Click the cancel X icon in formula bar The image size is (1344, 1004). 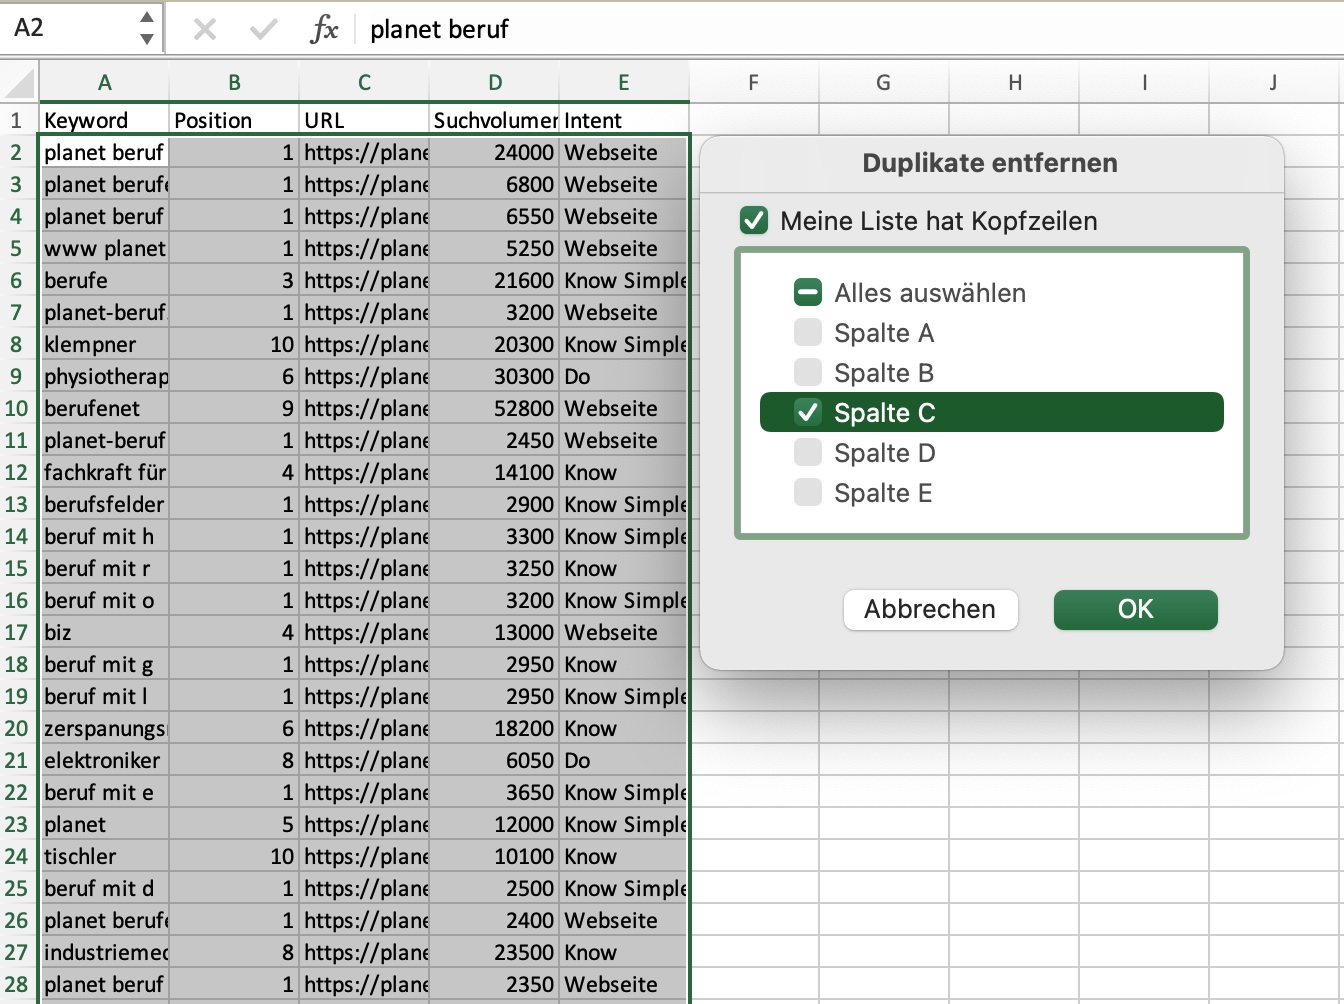(205, 29)
